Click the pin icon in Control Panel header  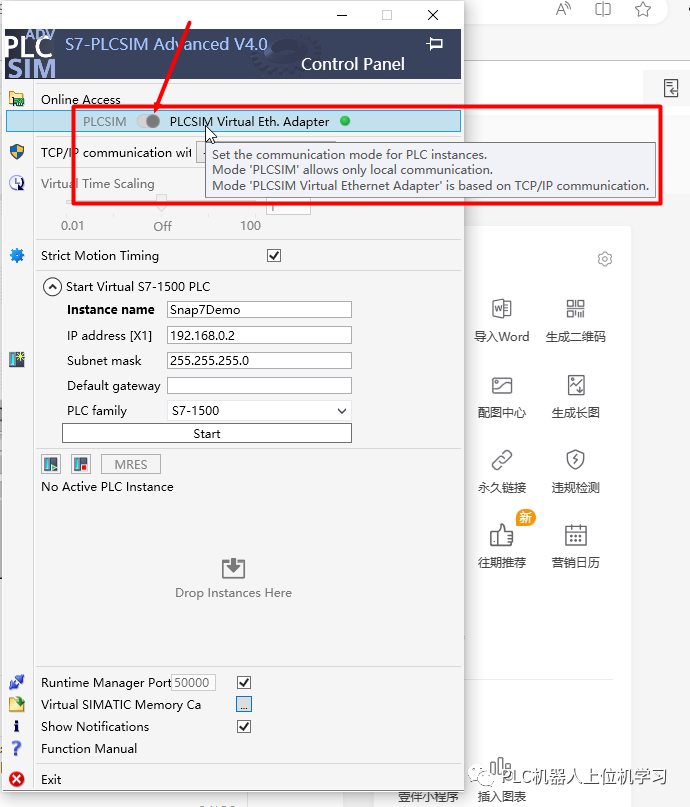coord(435,44)
